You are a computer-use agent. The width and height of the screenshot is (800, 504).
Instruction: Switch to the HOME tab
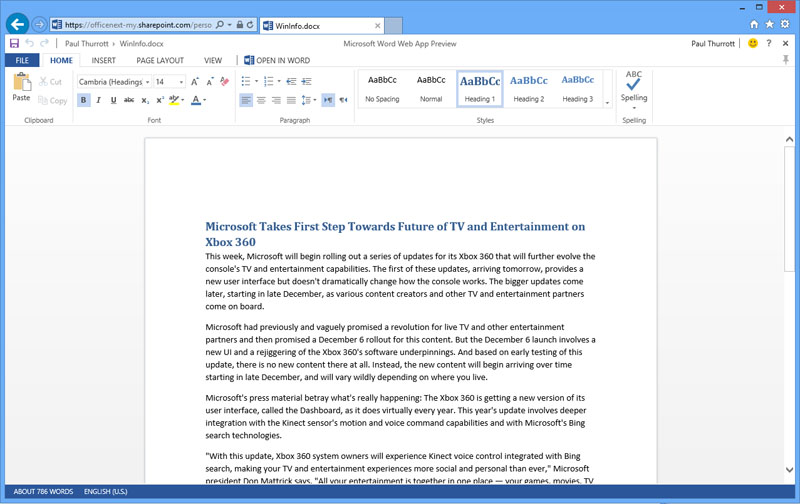tap(61, 60)
